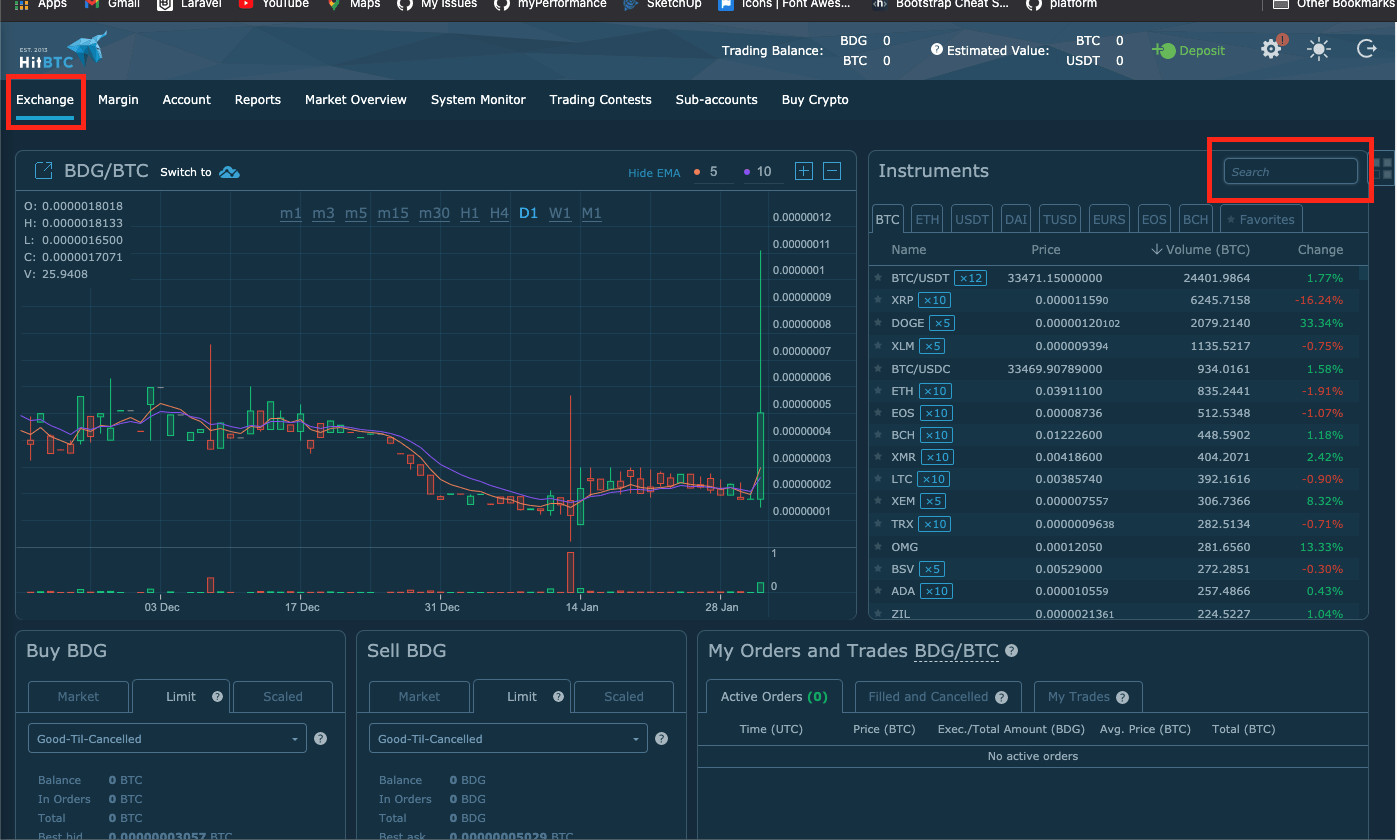The width and height of the screenshot is (1397, 840).
Task: Favorite the OMG row star
Action: 879,547
